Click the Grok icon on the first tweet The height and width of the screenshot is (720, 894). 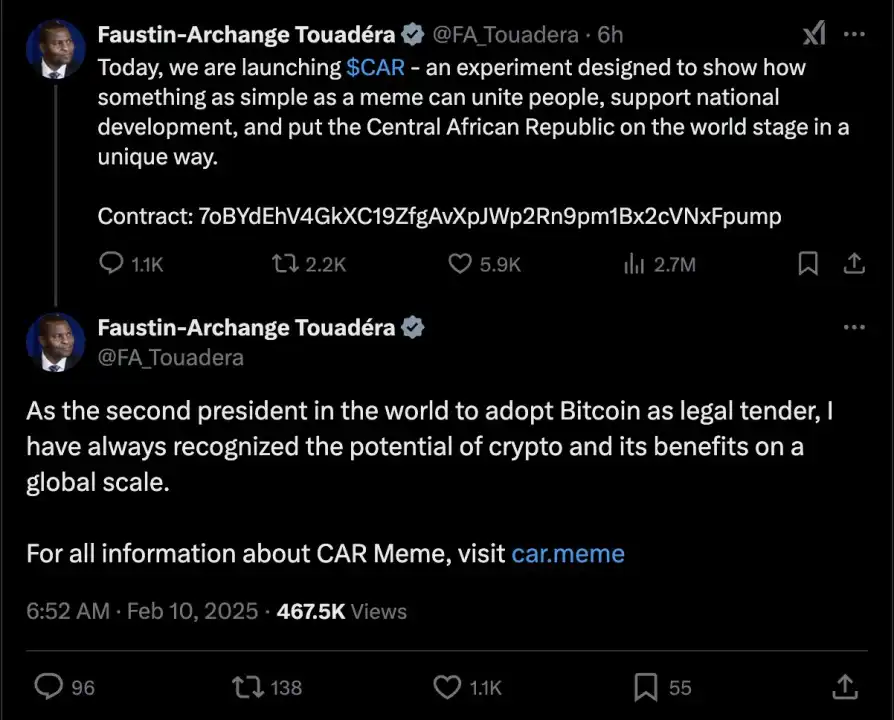tap(814, 35)
